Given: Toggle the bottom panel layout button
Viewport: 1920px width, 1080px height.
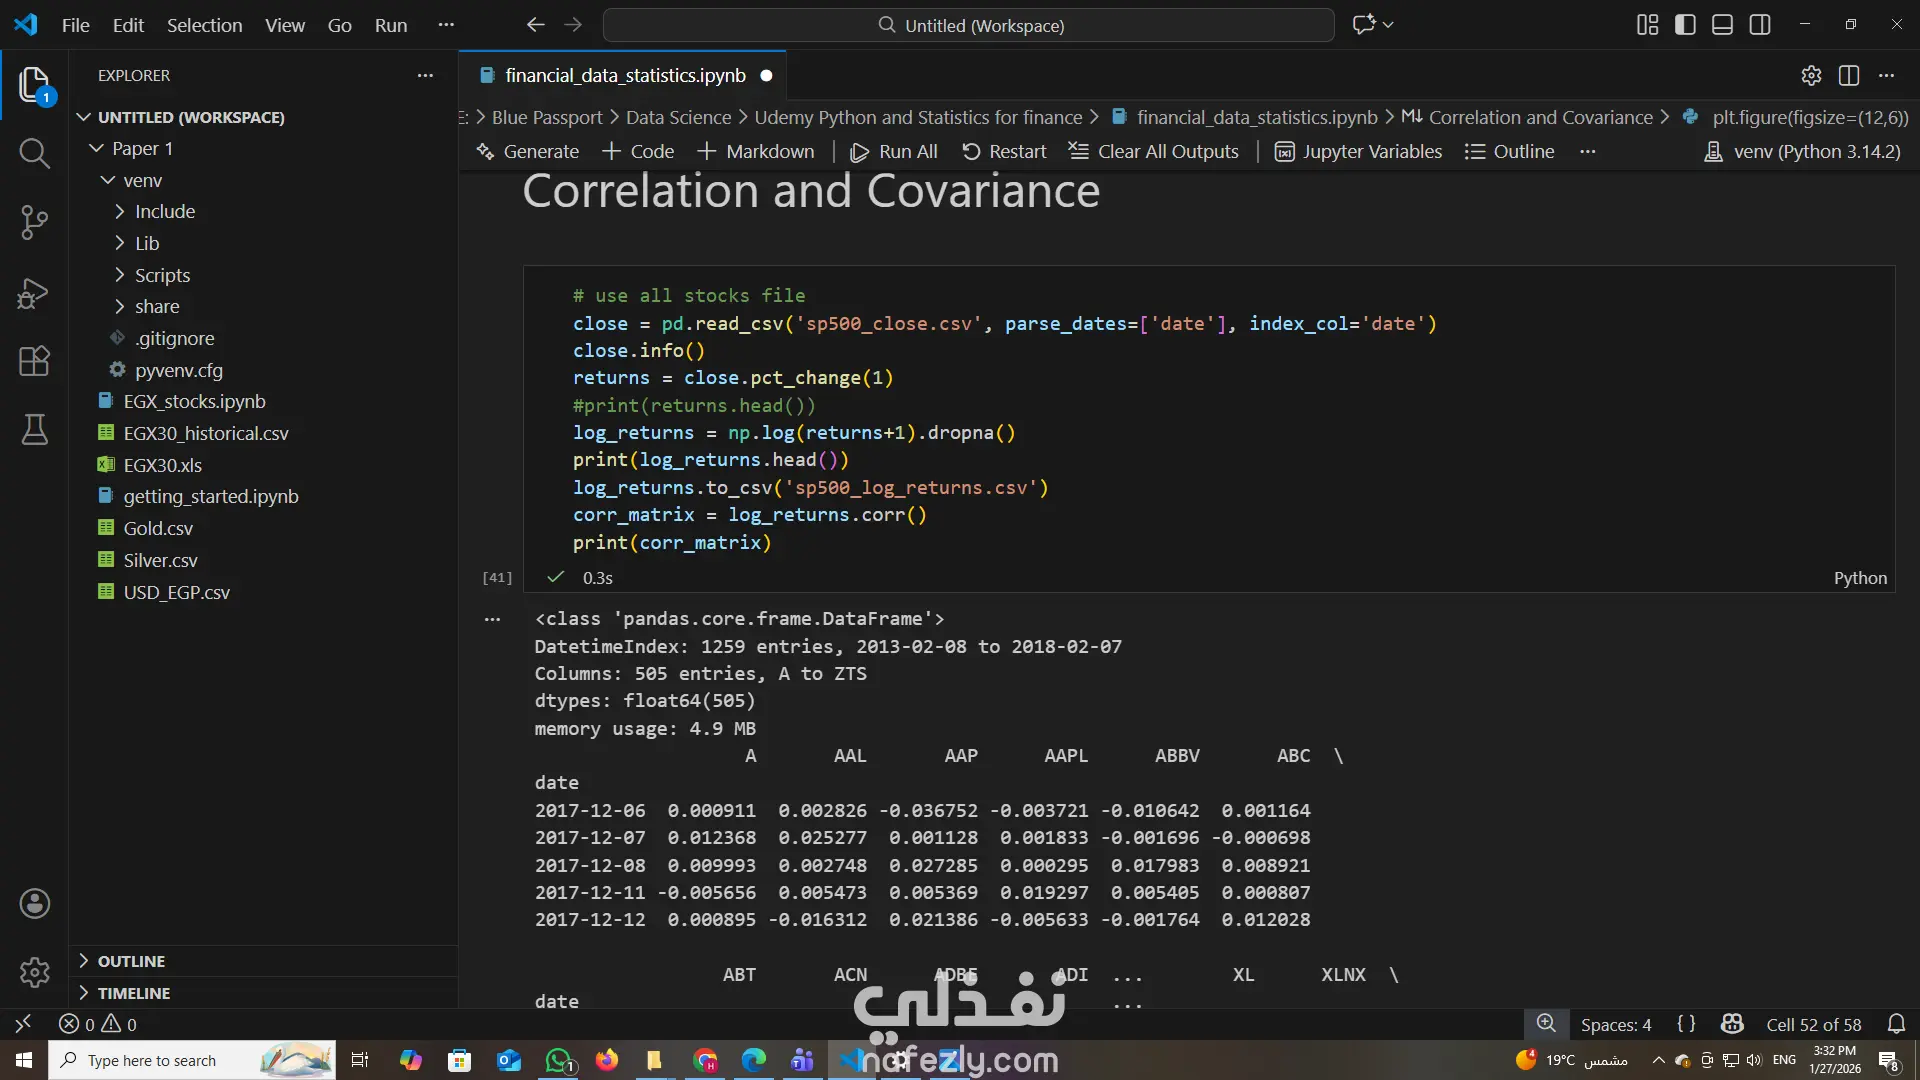Looking at the screenshot, I should (x=1722, y=25).
